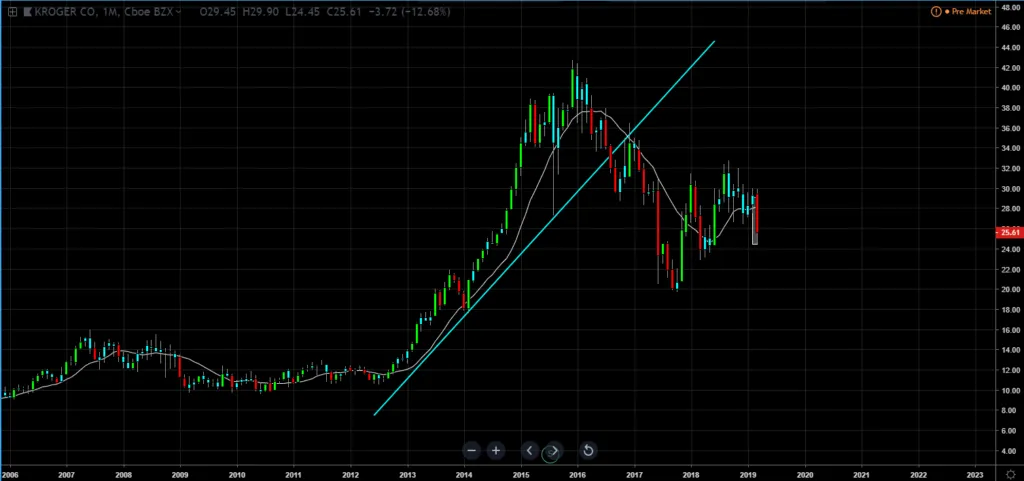Click the C25.61 close value
The image size is (1024, 481).
click(x=344, y=12)
